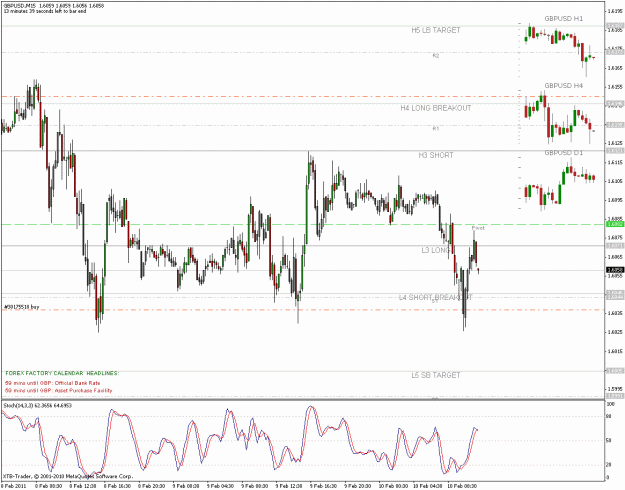Click price scale value 1.6165
The height and width of the screenshot is (490, 625).
[x=615, y=68]
